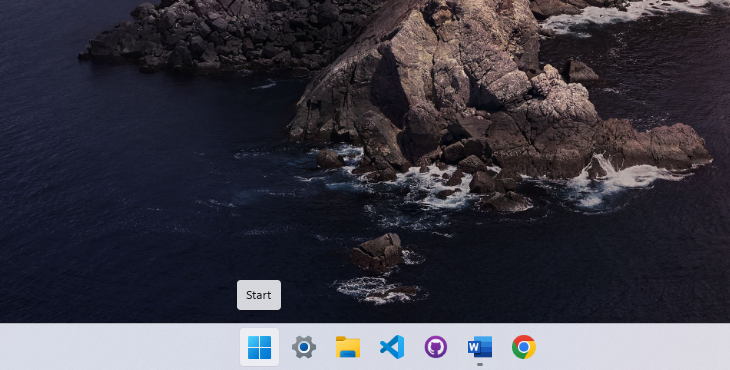Open GitHub Desktop from the taskbar
The width and height of the screenshot is (730, 370).
tap(436, 347)
